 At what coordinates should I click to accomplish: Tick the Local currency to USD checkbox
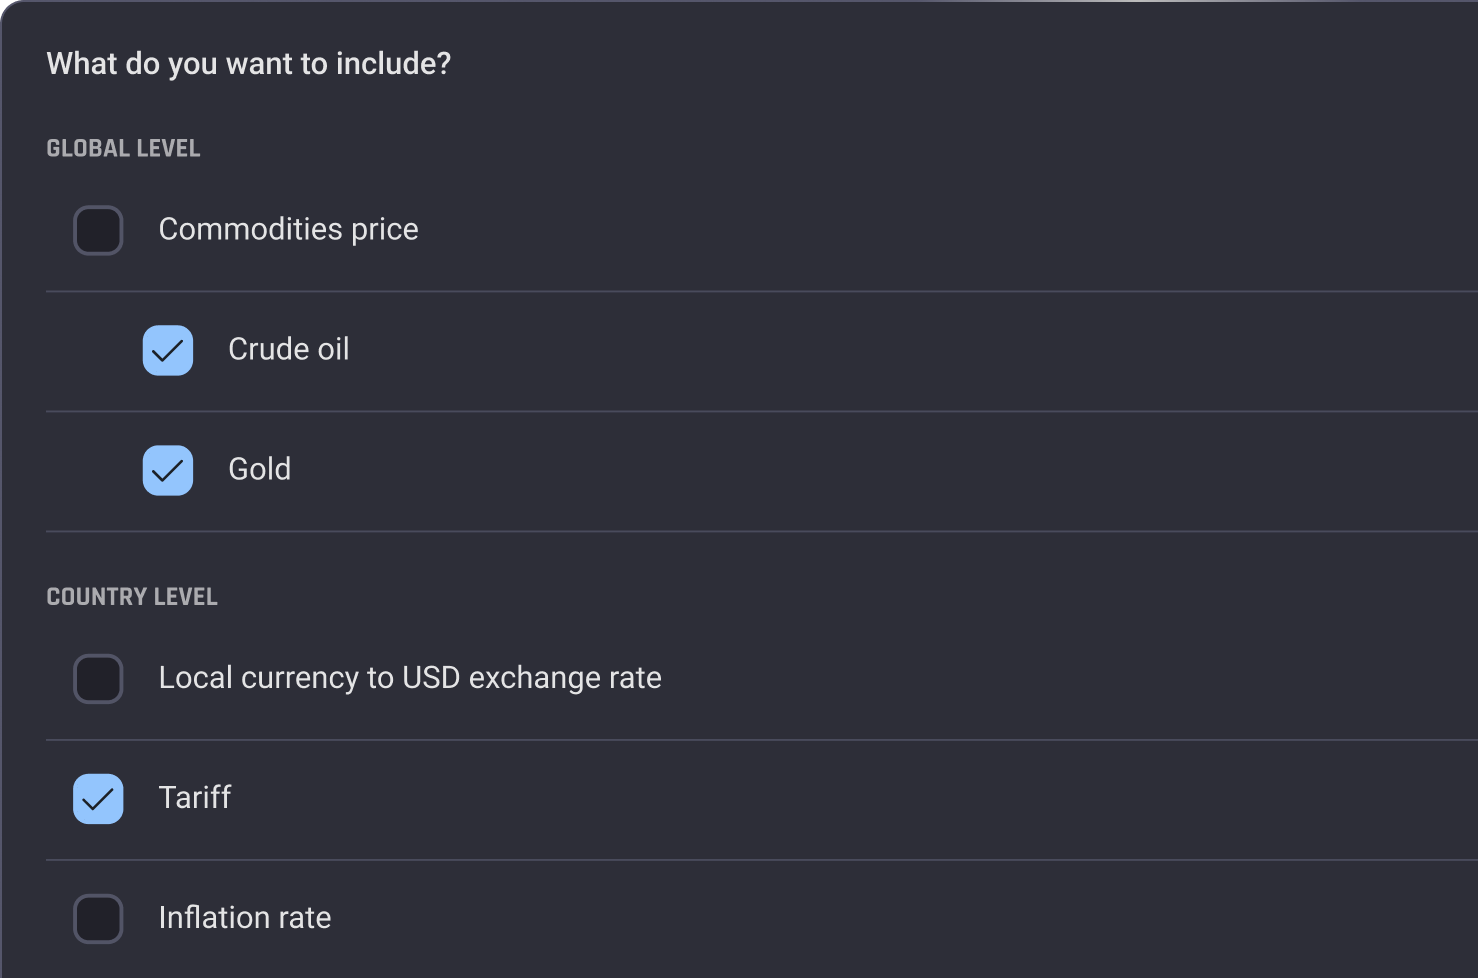[98, 679]
